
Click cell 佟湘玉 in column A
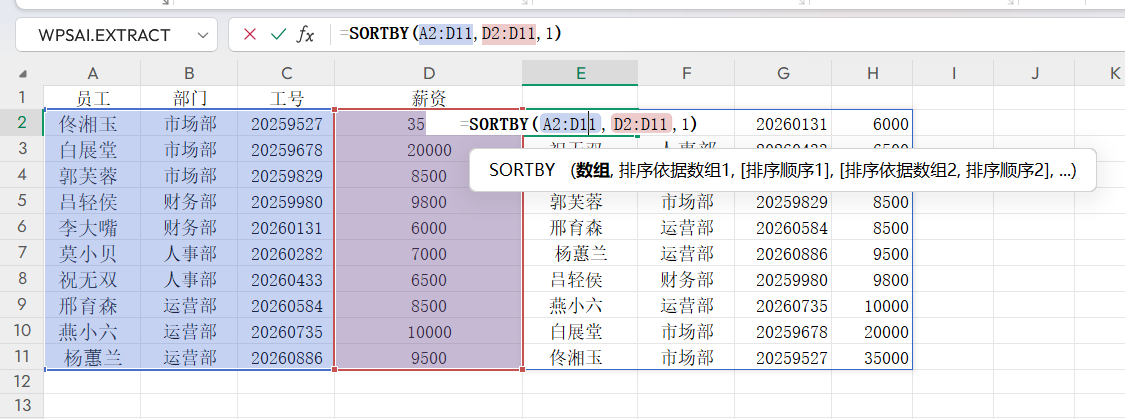coord(93,123)
